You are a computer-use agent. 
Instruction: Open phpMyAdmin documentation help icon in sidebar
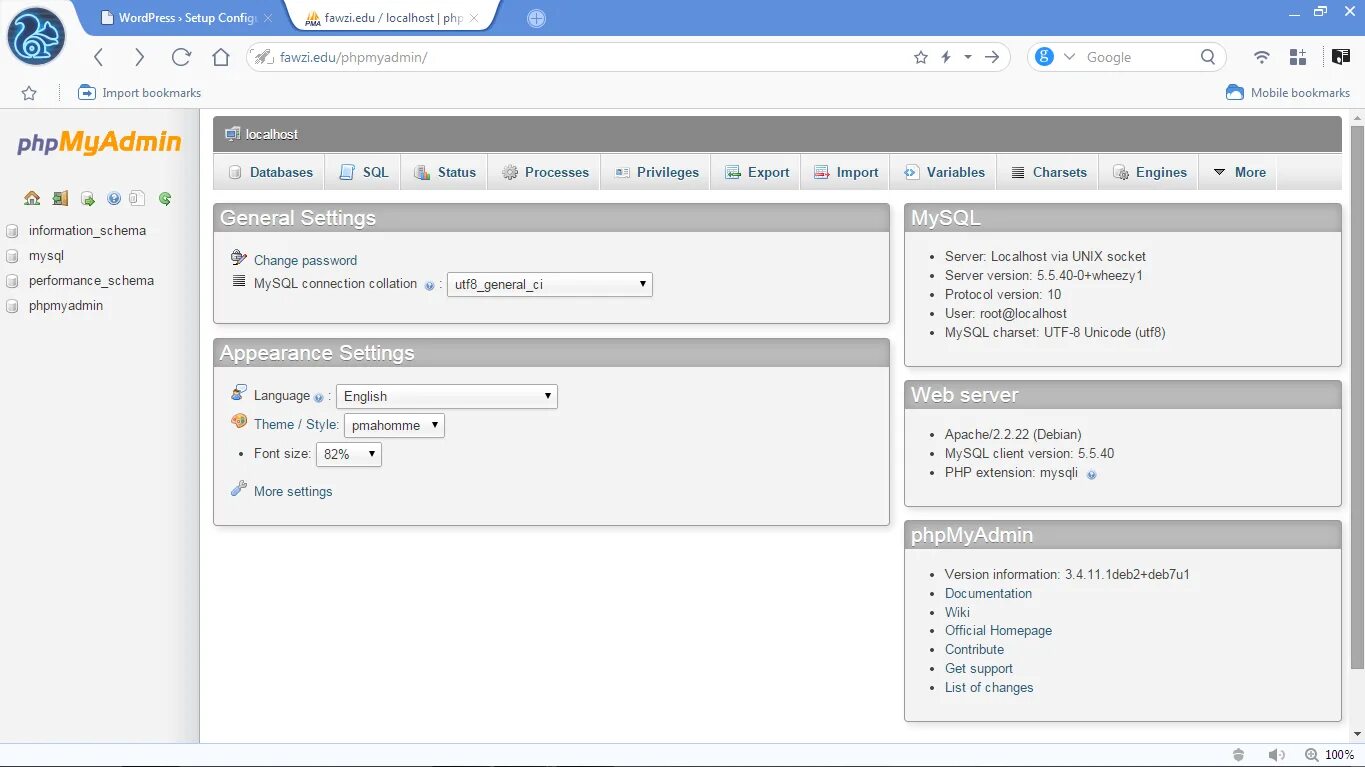(x=114, y=198)
